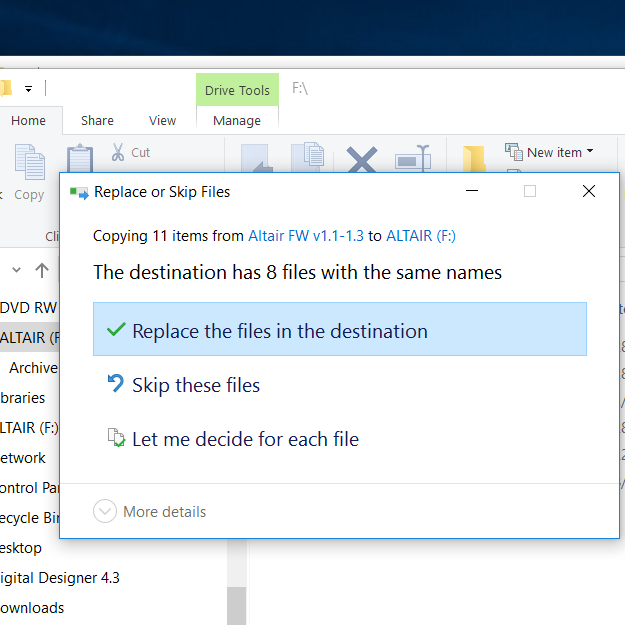Click the Copy to icon in ribbon

click(308, 157)
